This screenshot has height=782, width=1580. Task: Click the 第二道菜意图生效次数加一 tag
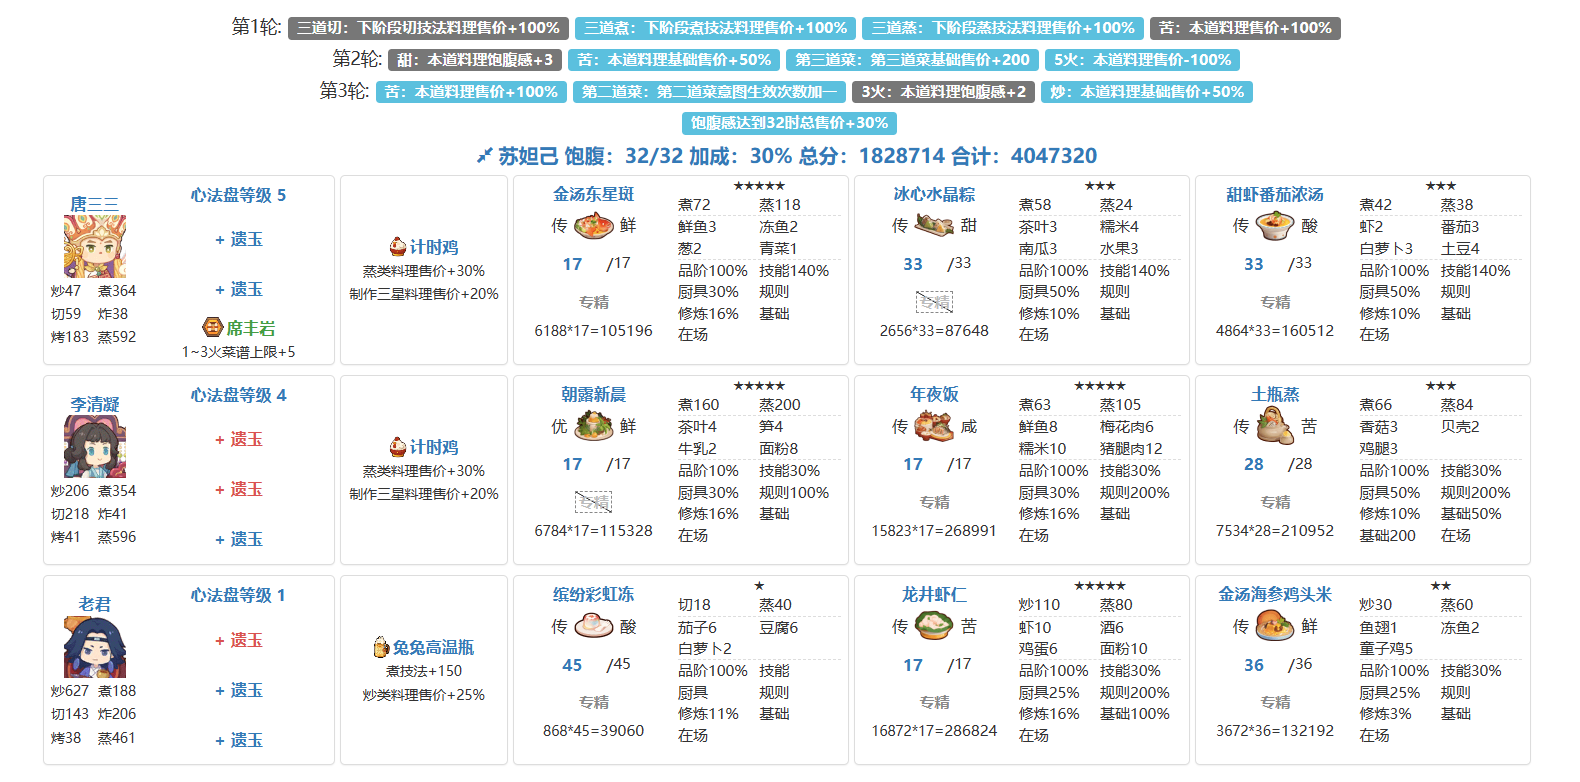point(709,92)
